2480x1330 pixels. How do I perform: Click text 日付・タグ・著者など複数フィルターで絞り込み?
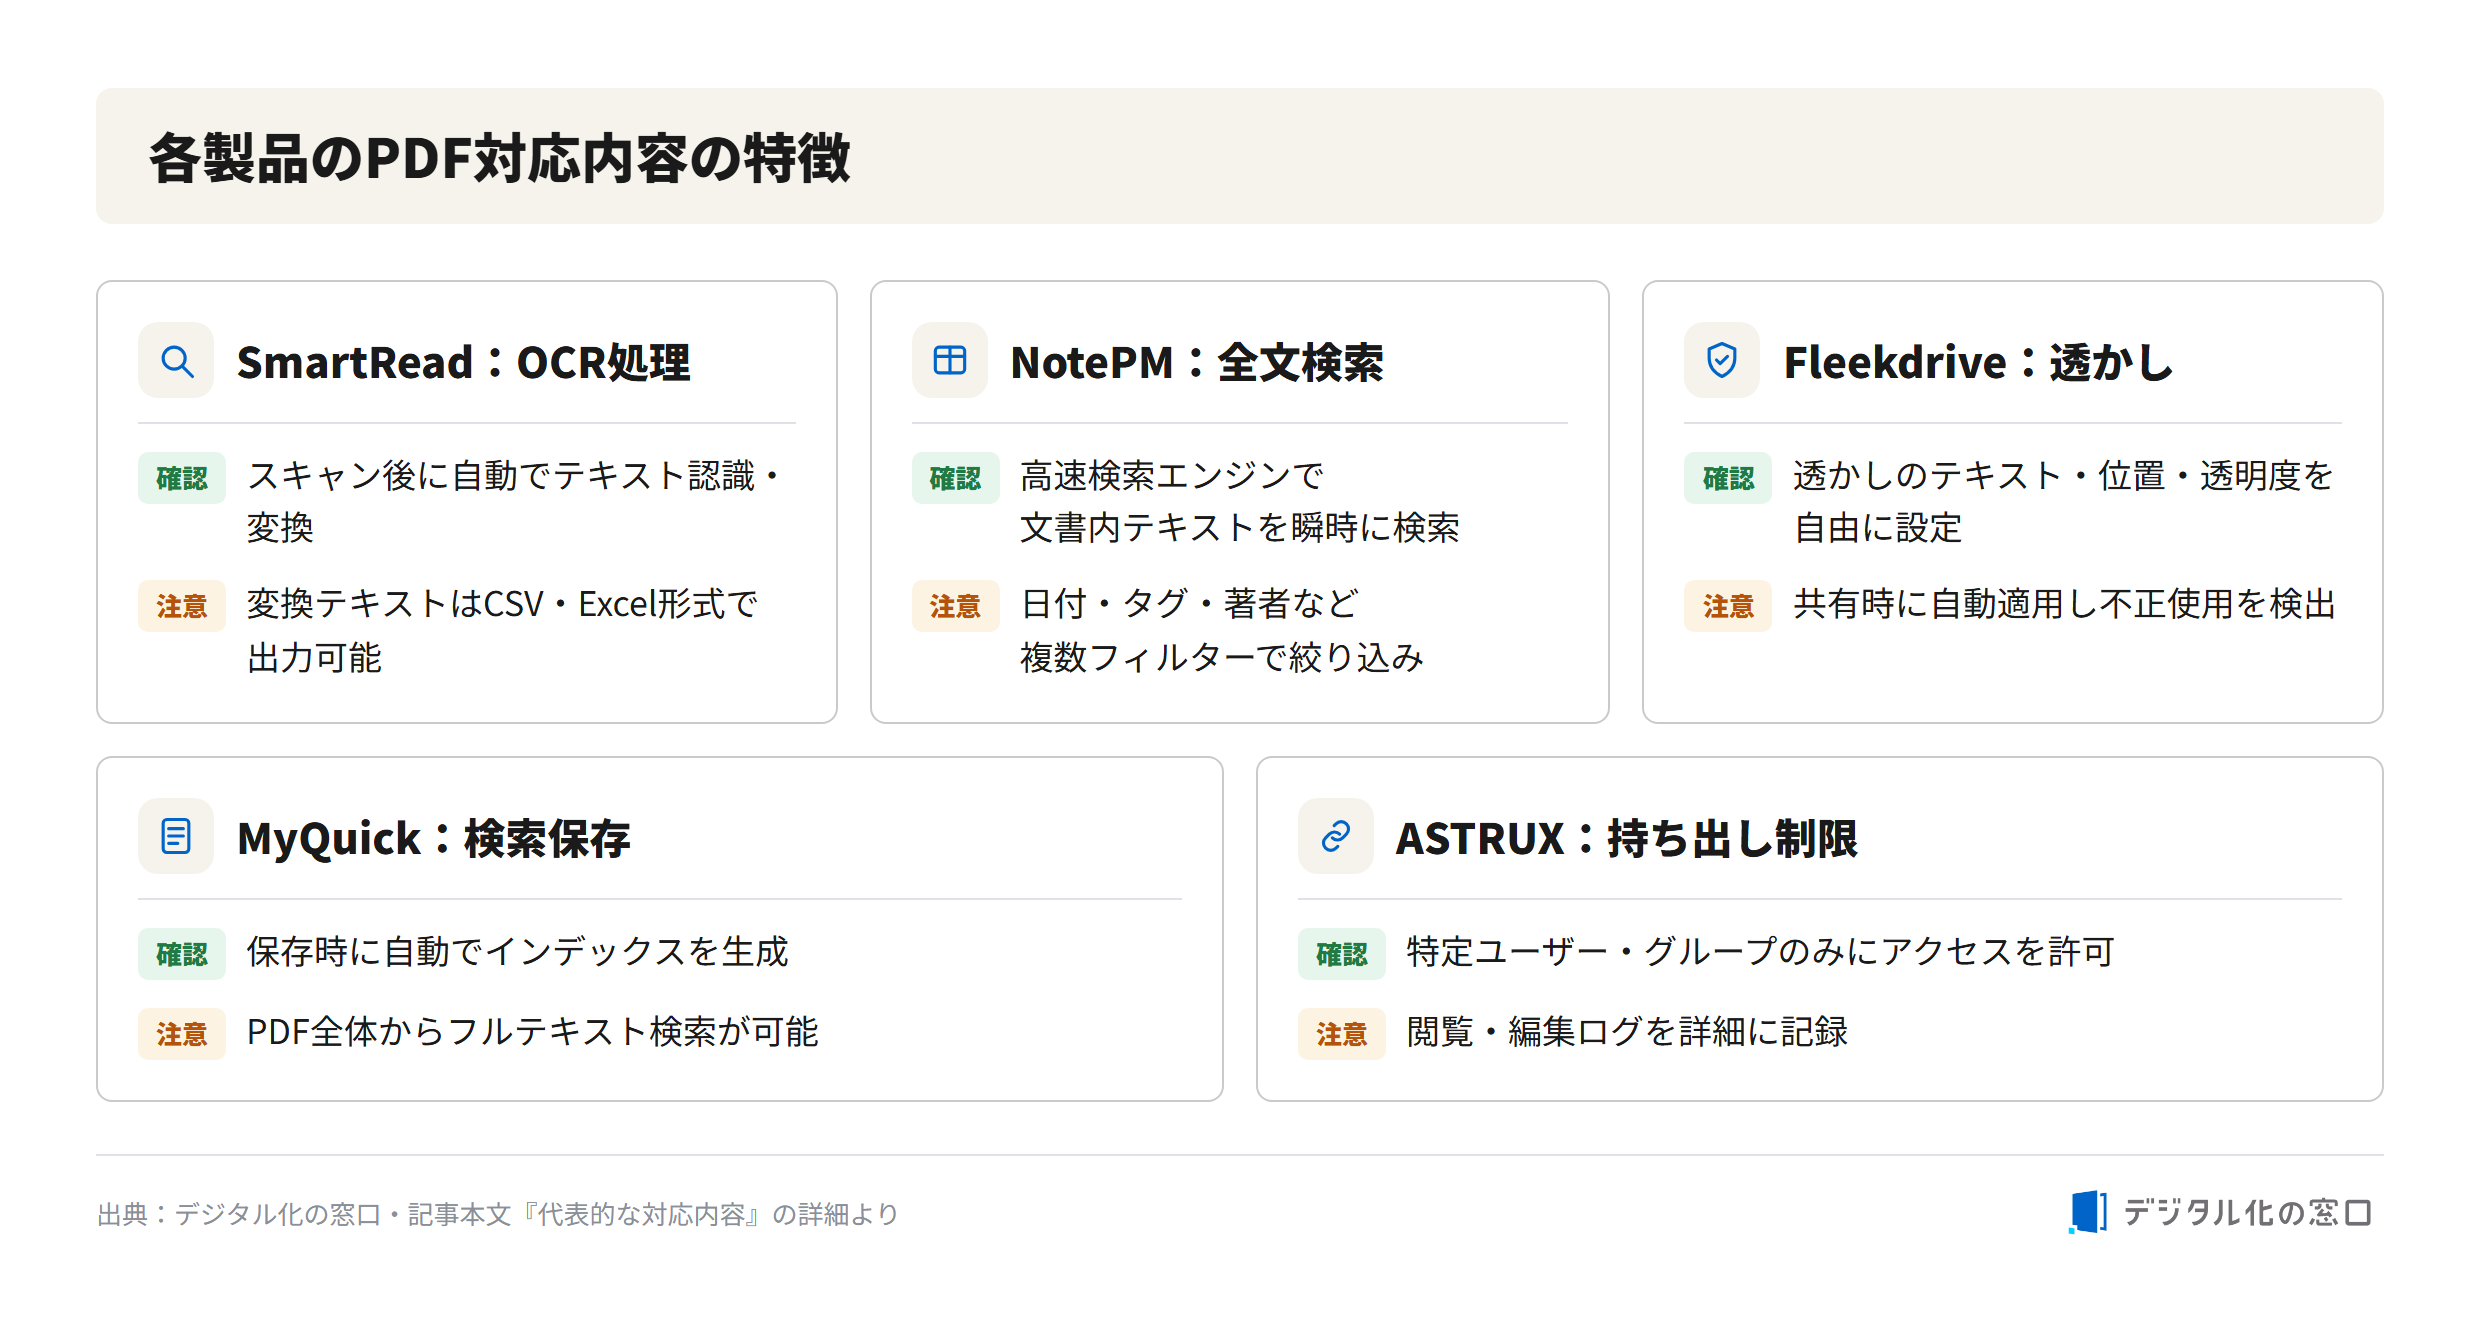(x=1222, y=630)
